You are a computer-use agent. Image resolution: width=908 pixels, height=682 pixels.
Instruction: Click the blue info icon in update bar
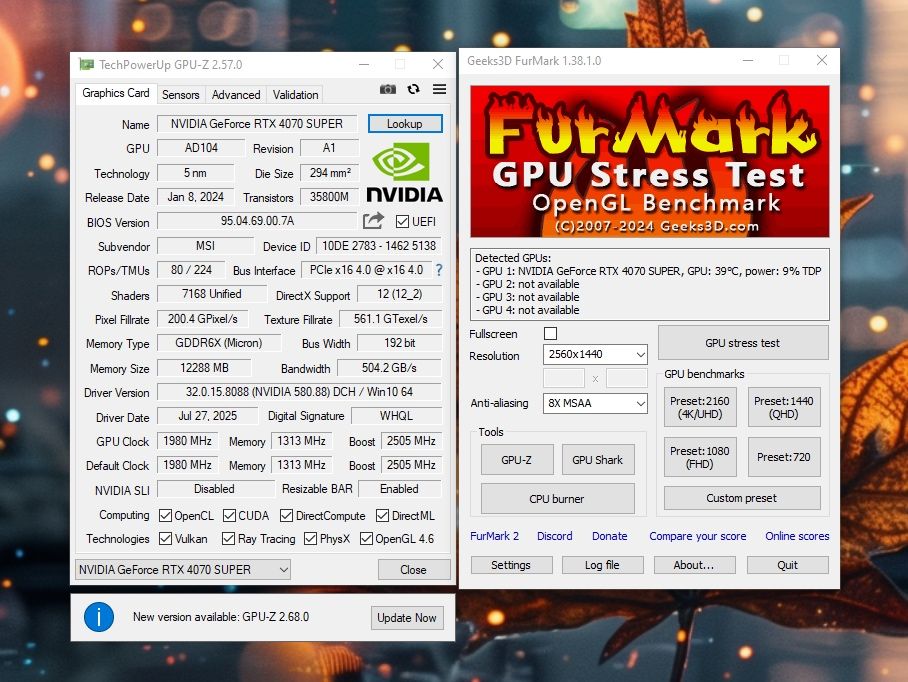(99, 617)
